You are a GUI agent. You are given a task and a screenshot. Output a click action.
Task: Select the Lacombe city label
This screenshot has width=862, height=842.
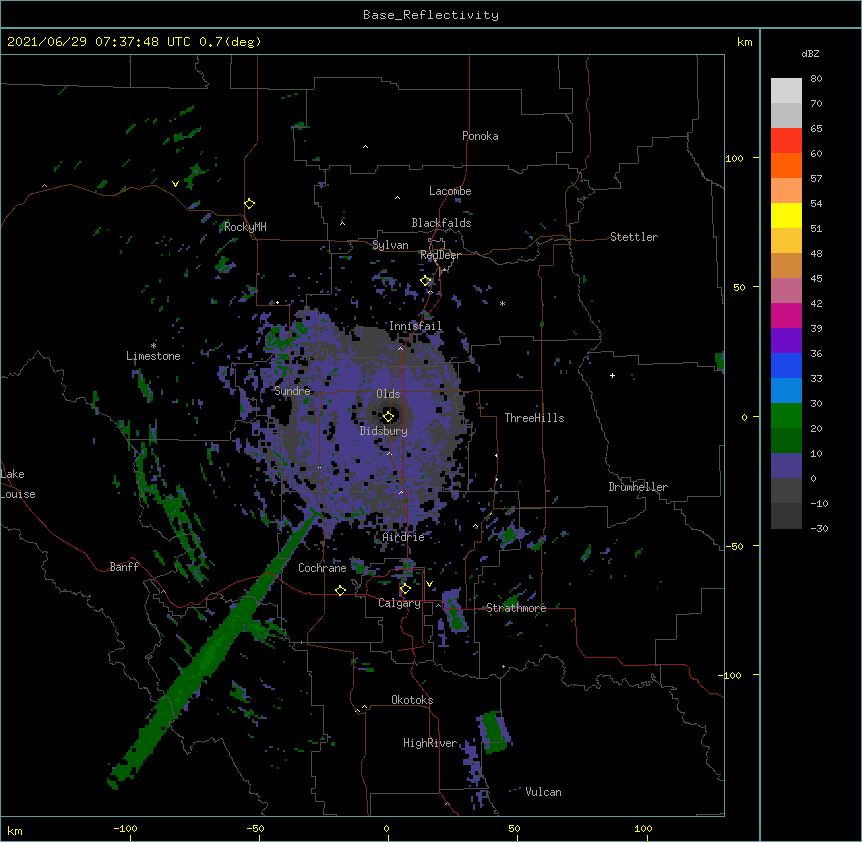tap(450, 191)
